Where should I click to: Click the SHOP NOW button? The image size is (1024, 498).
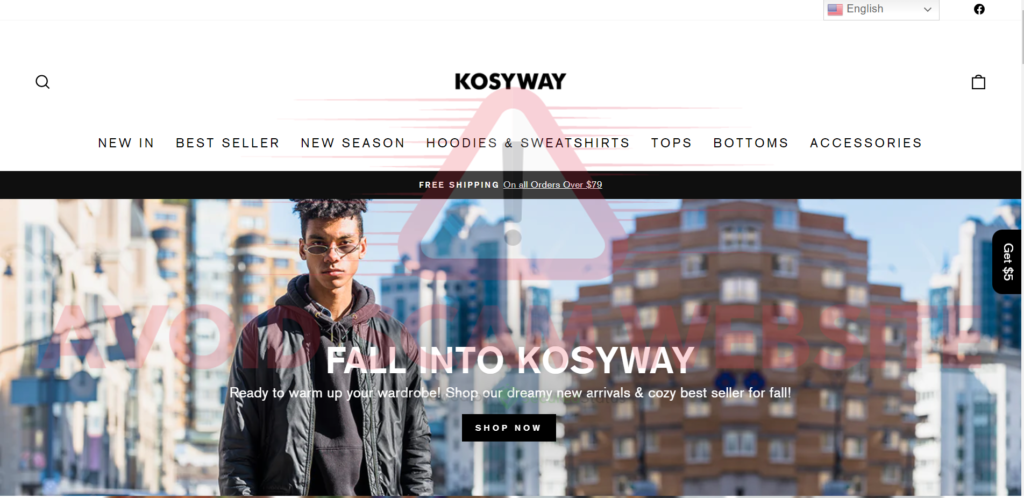pyautogui.click(x=509, y=428)
